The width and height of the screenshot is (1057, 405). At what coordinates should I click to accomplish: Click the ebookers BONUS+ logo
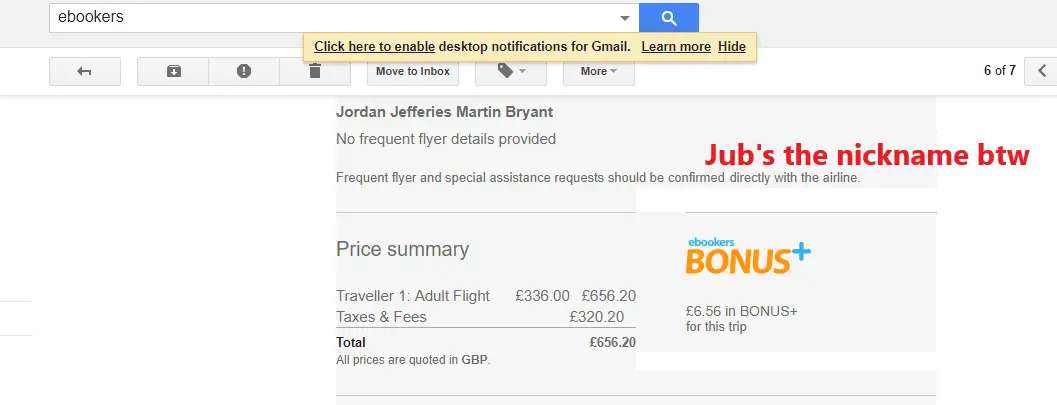pos(748,255)
